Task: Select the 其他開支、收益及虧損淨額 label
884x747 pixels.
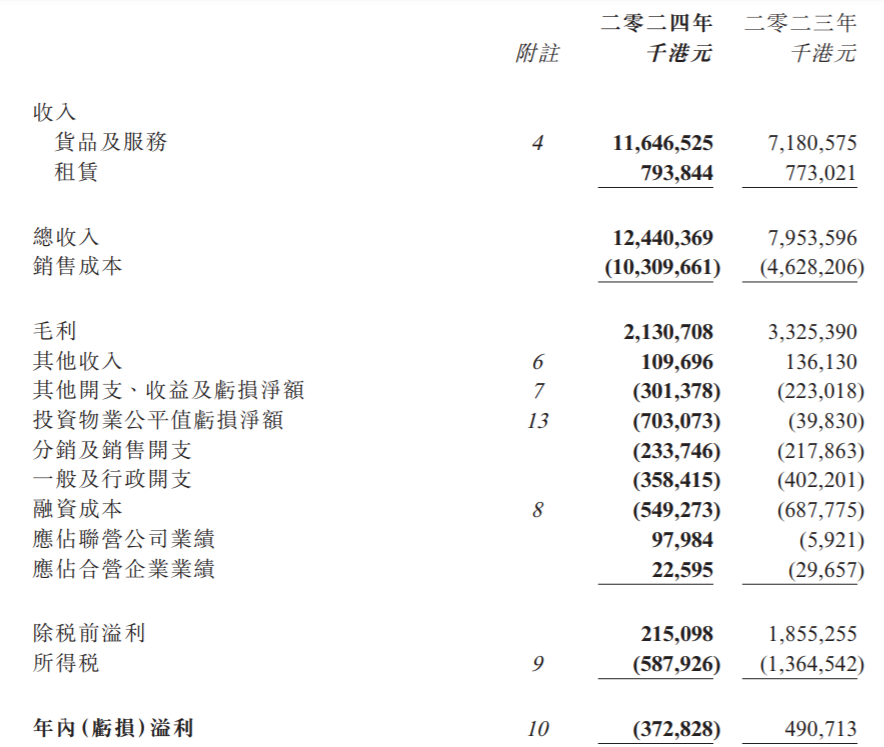Action: [169, 390]
